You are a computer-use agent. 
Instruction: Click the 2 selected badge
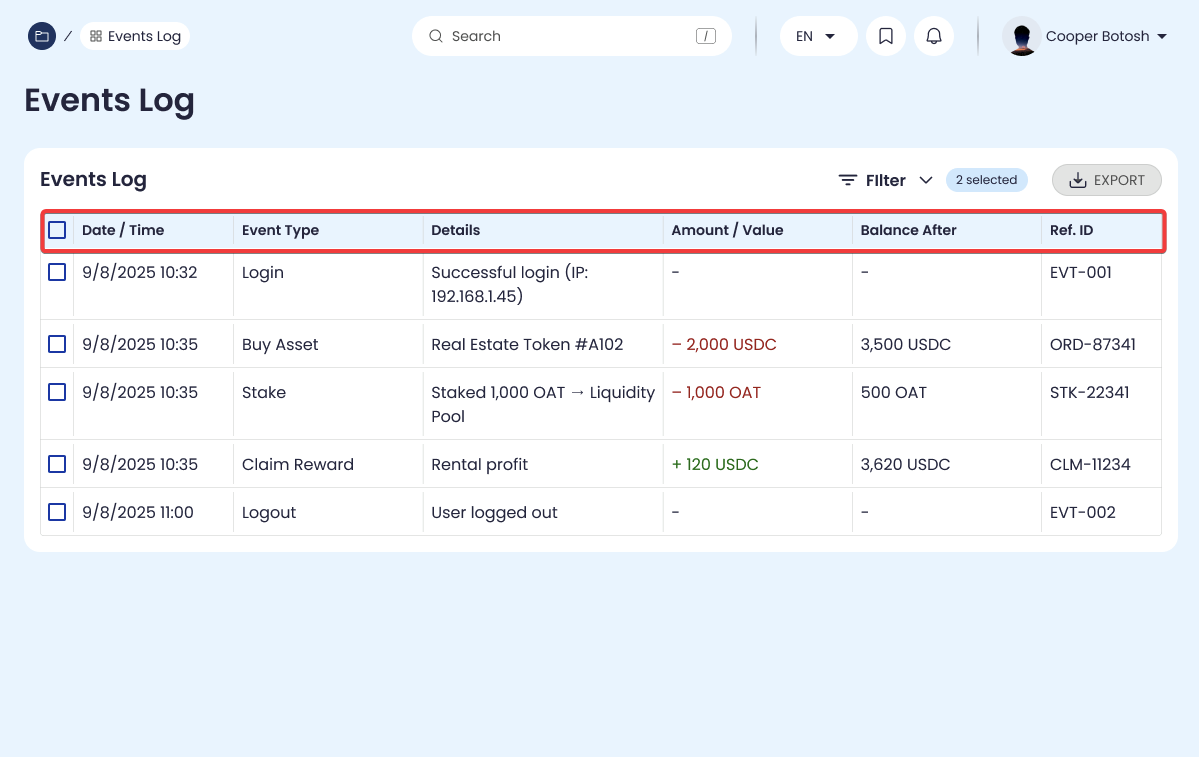click(x=986, y=180)
